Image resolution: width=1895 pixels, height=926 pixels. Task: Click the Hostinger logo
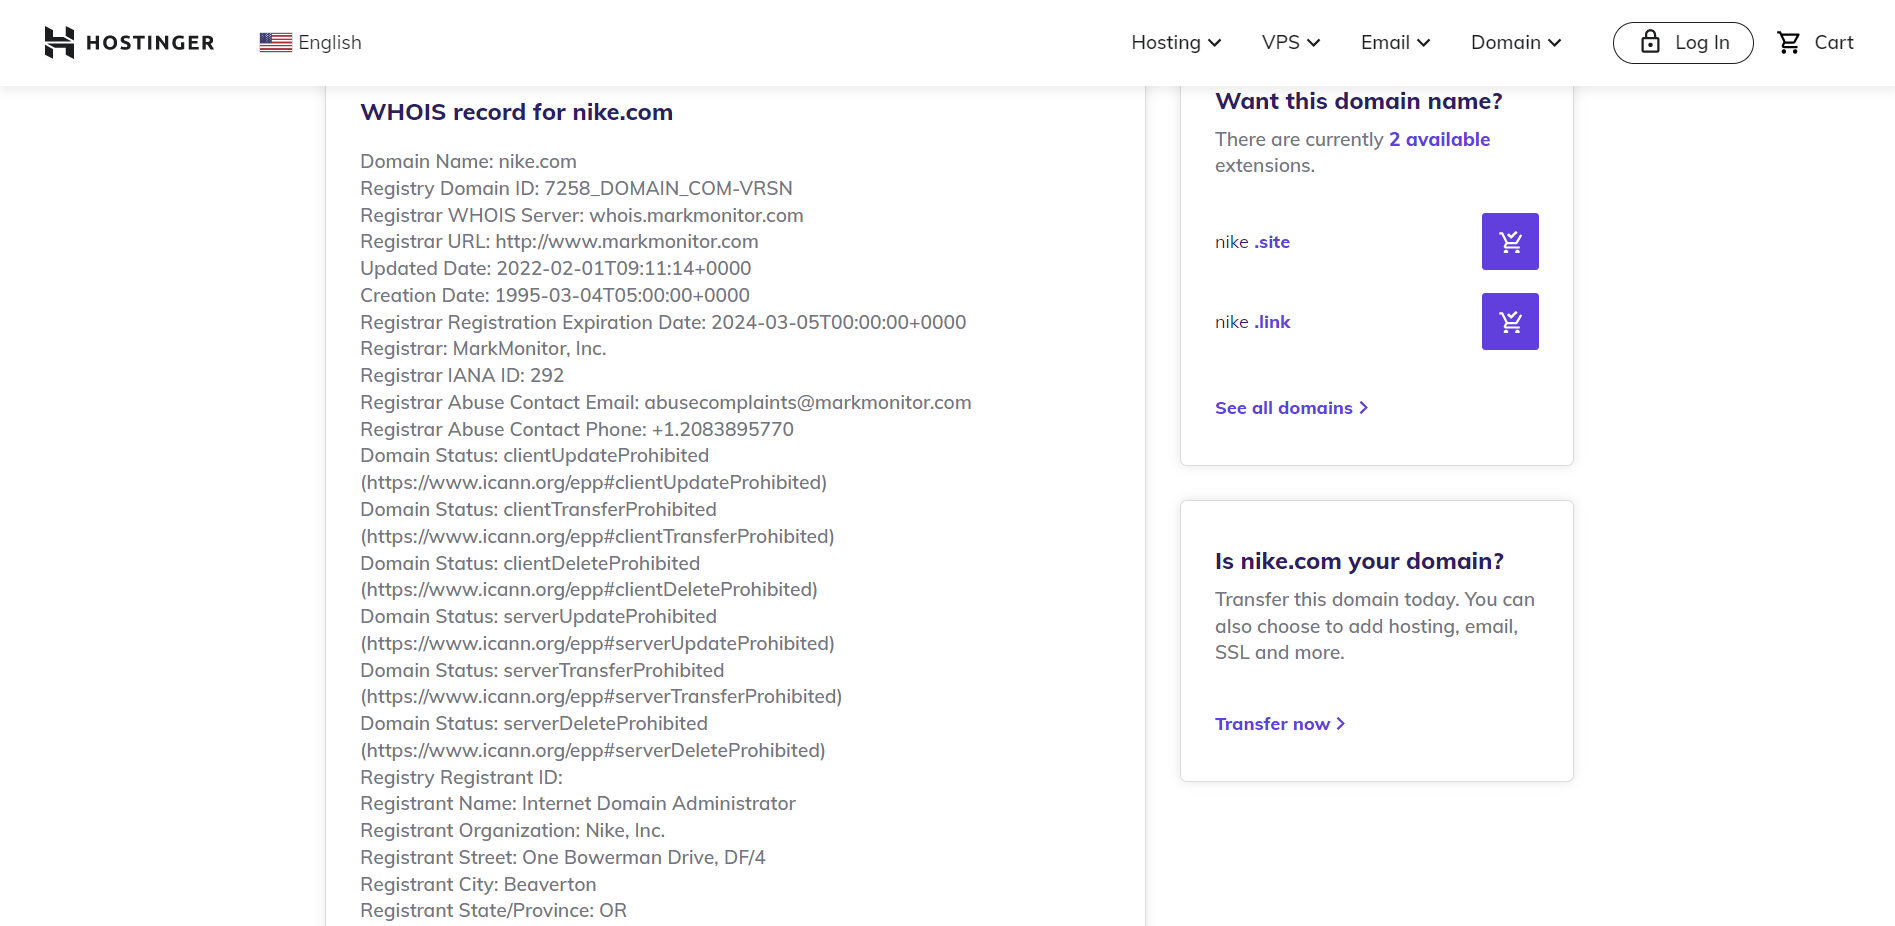click(129, 42)
